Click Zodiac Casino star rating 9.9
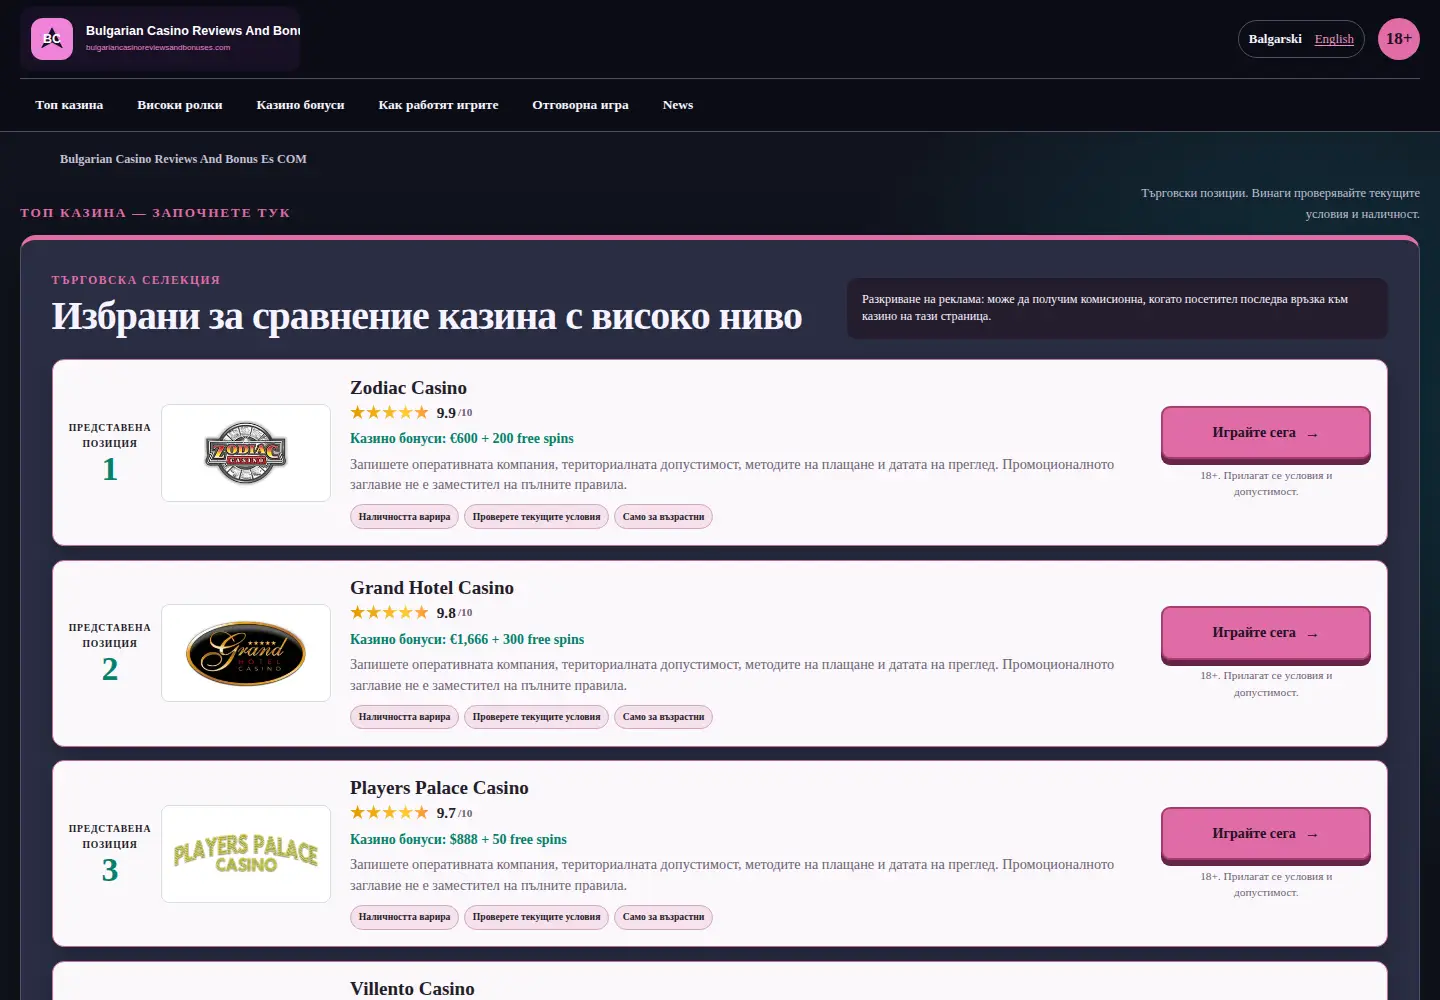Screen dimensions: 1440x1000 pyautogui.click(x=411, y=413)
